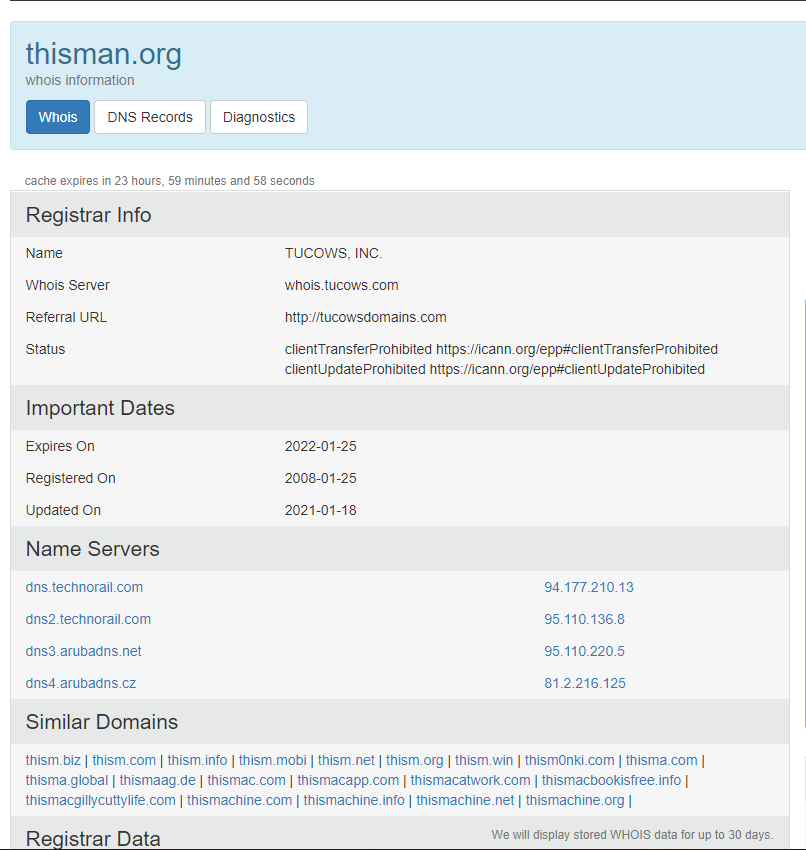Open IP address 95.110.136.8
806x850 pixels.
coord(584,619)
